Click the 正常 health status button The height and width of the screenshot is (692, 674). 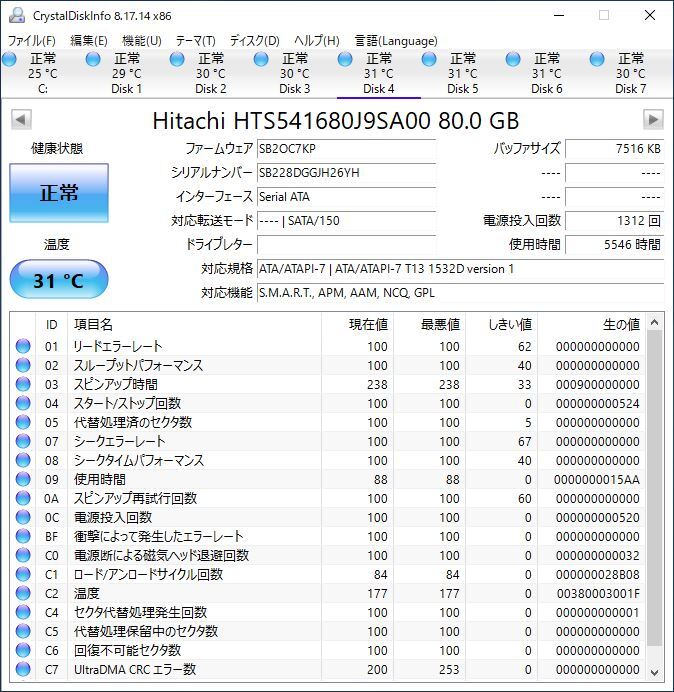click(59, 193)
